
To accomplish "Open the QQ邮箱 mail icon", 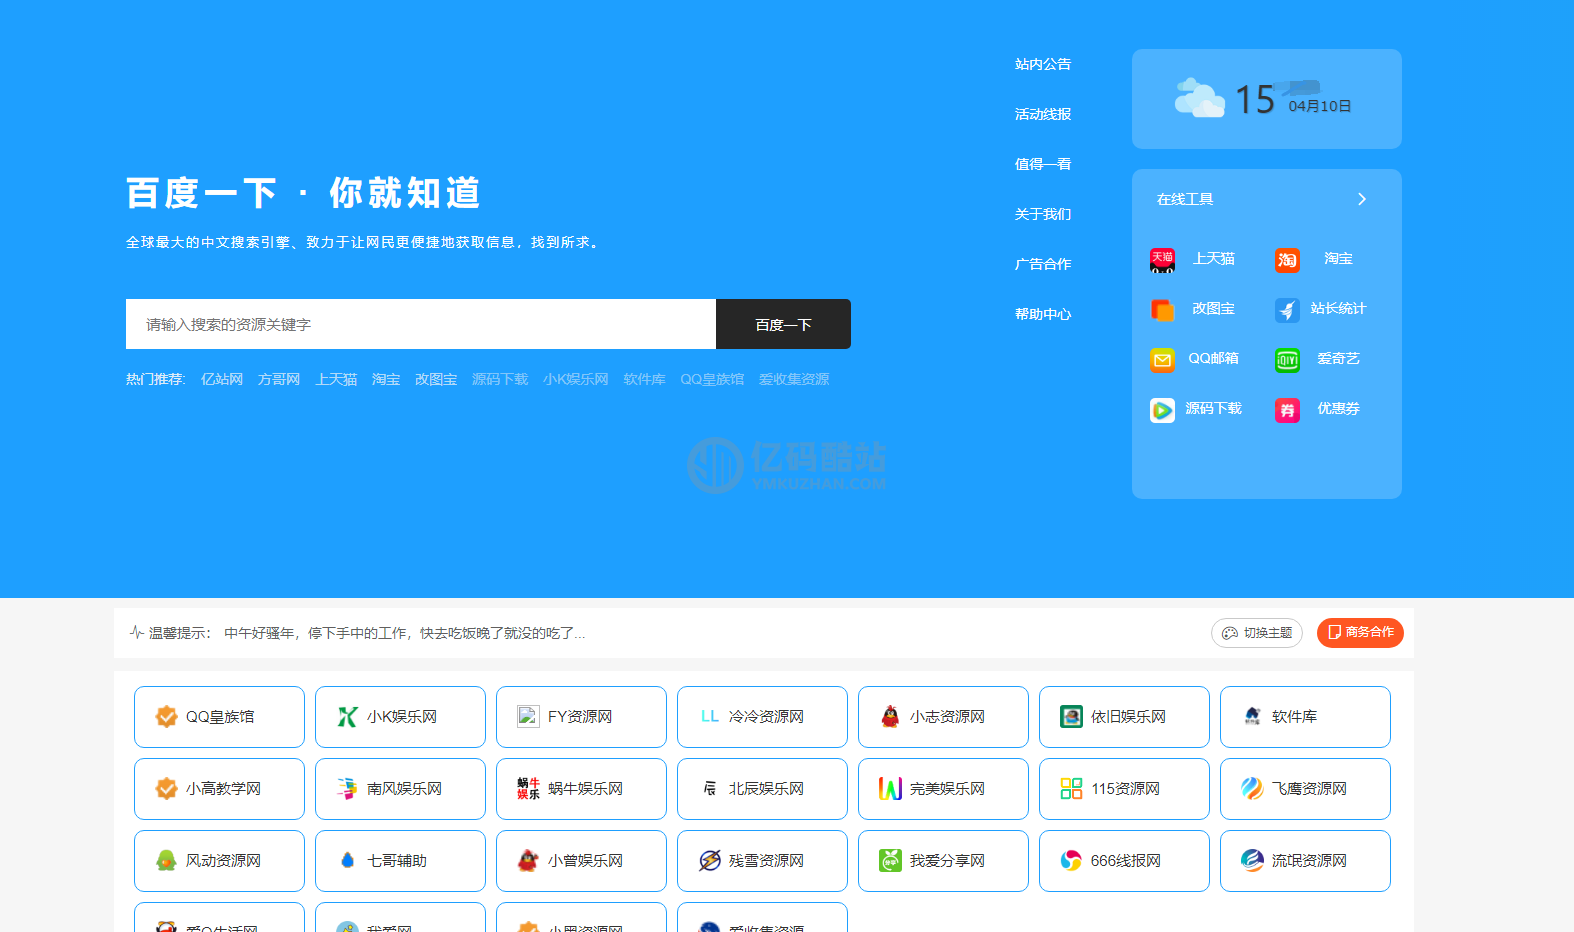I will (x=1162, y=360).
